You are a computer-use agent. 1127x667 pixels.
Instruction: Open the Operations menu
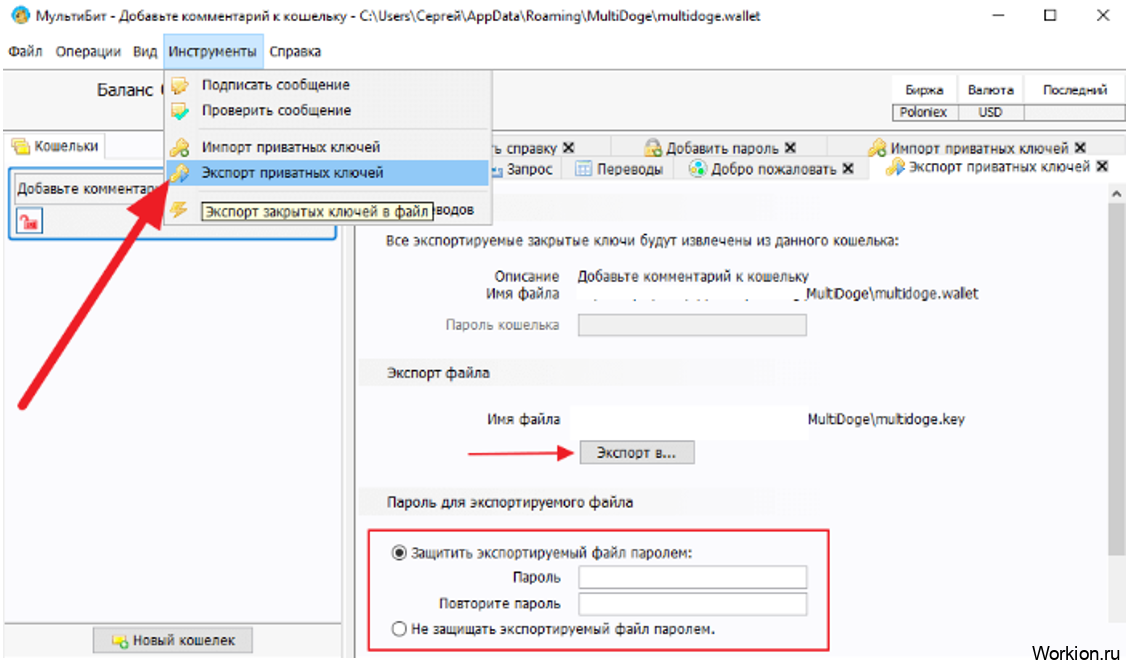88,52
